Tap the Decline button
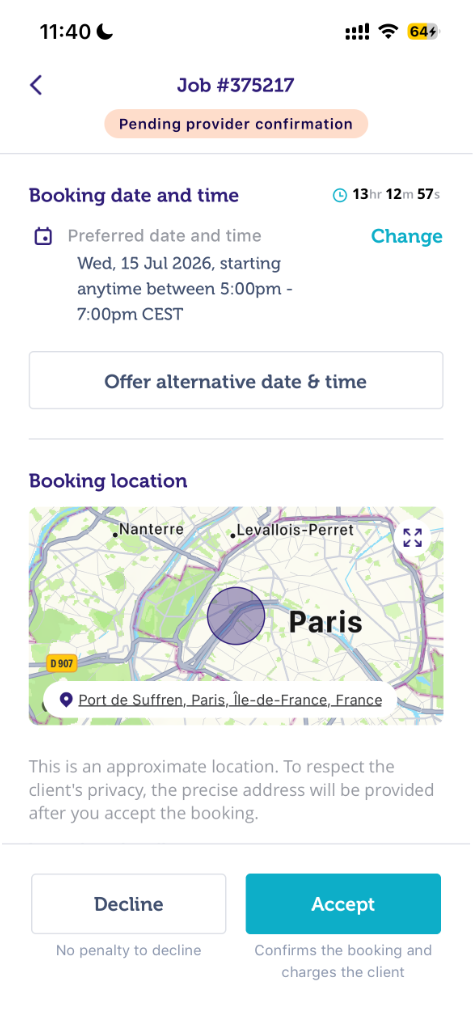The width and height of the screenshot is (473, 1024). tap(129, 904)
